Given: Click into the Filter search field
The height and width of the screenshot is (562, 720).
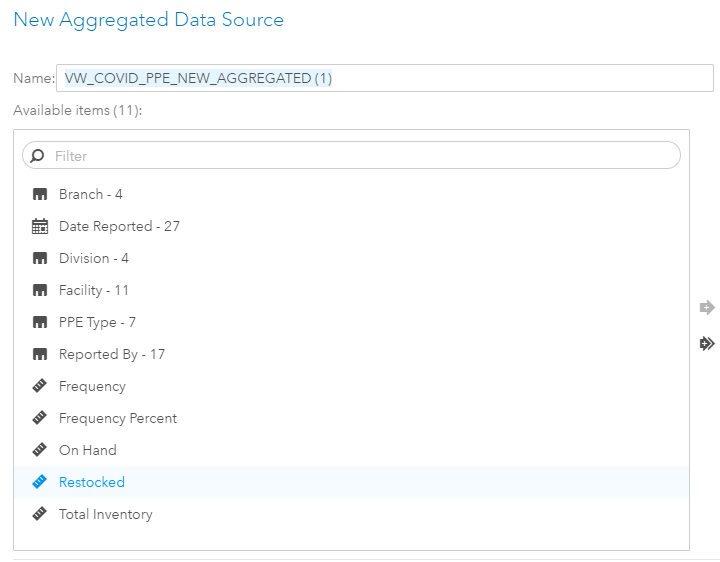Looking at the screenshot, I should [x=360, y=156].
